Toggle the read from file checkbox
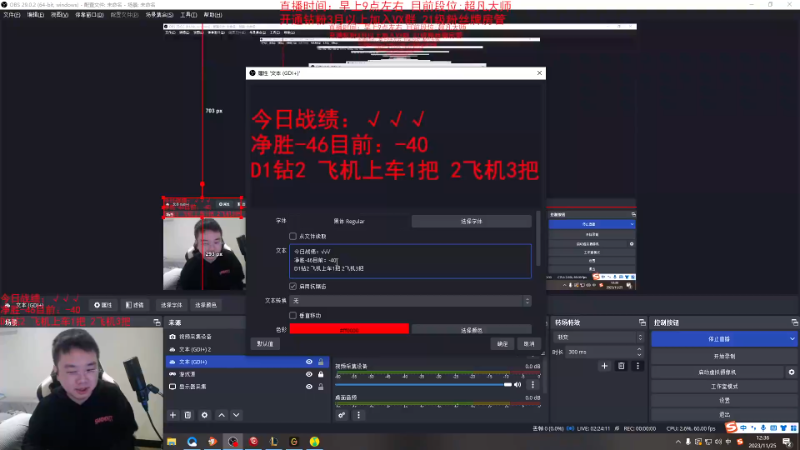Screen dimensions: 800x450 (x=293, y=236)
